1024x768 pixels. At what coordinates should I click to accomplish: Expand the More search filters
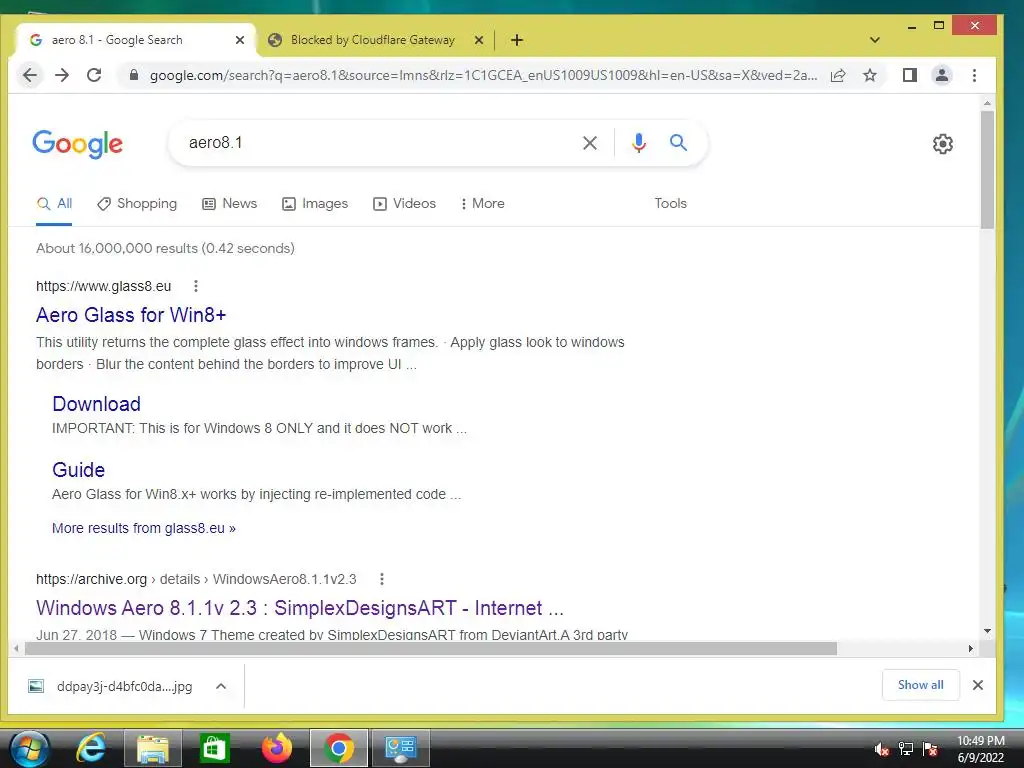pos(482,204)
